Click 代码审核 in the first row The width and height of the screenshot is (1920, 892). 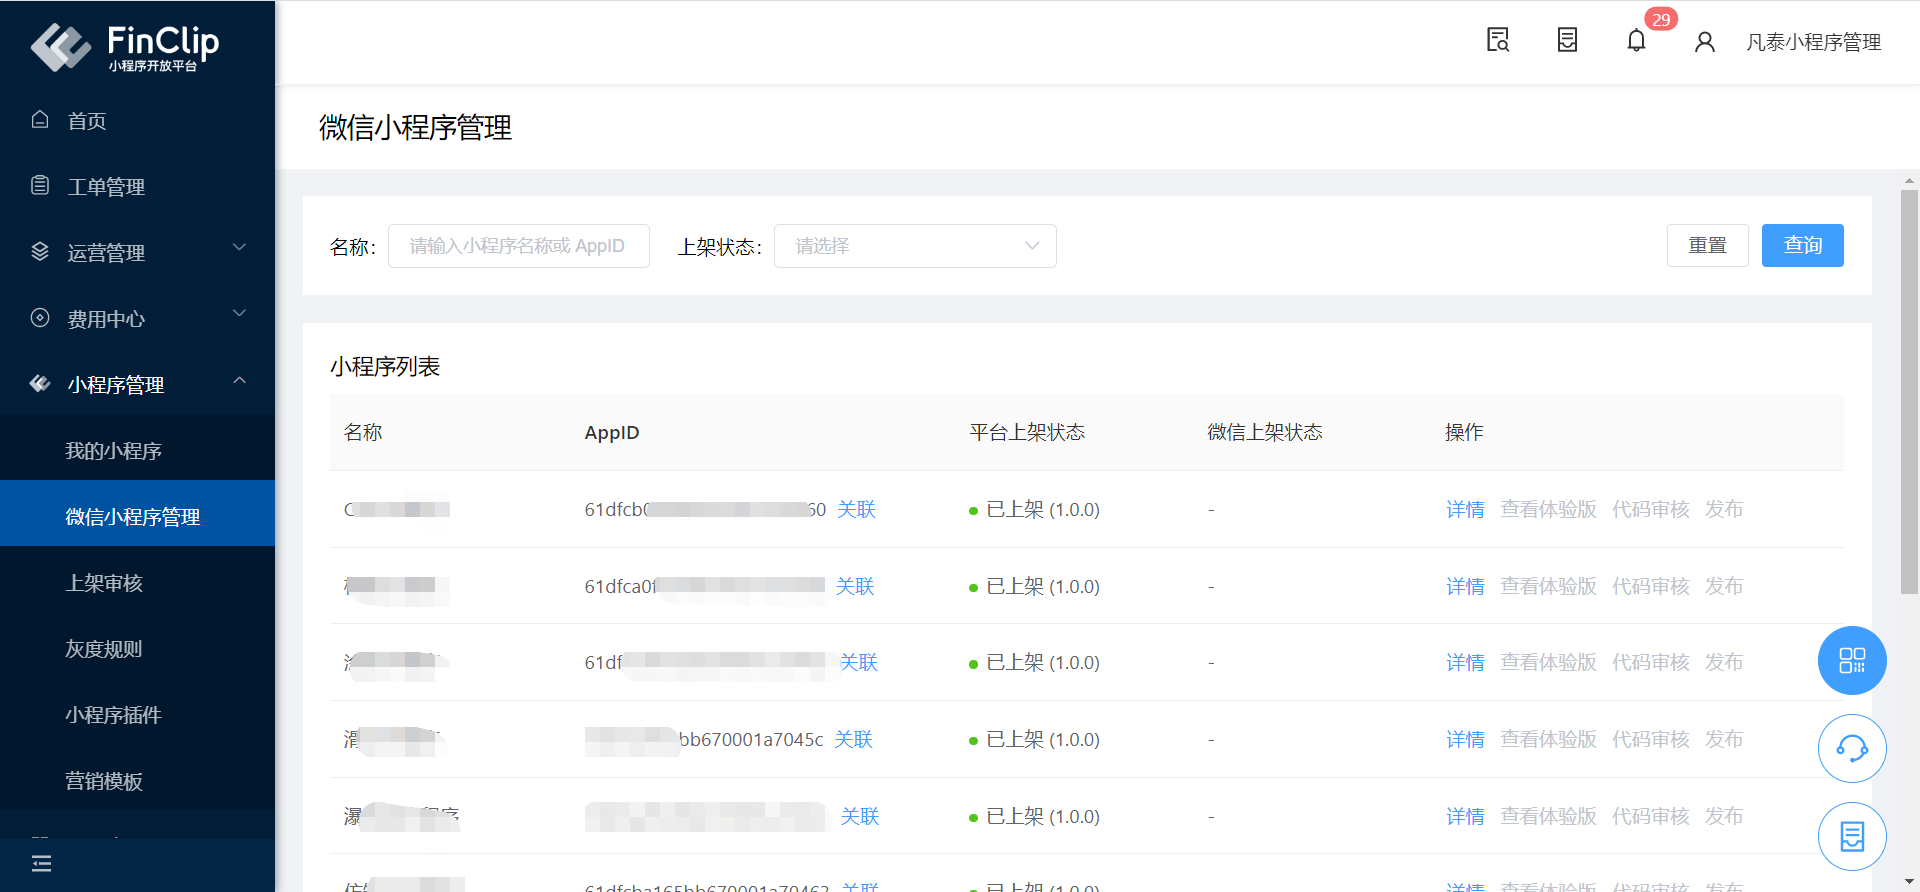tap(1651, 510)
